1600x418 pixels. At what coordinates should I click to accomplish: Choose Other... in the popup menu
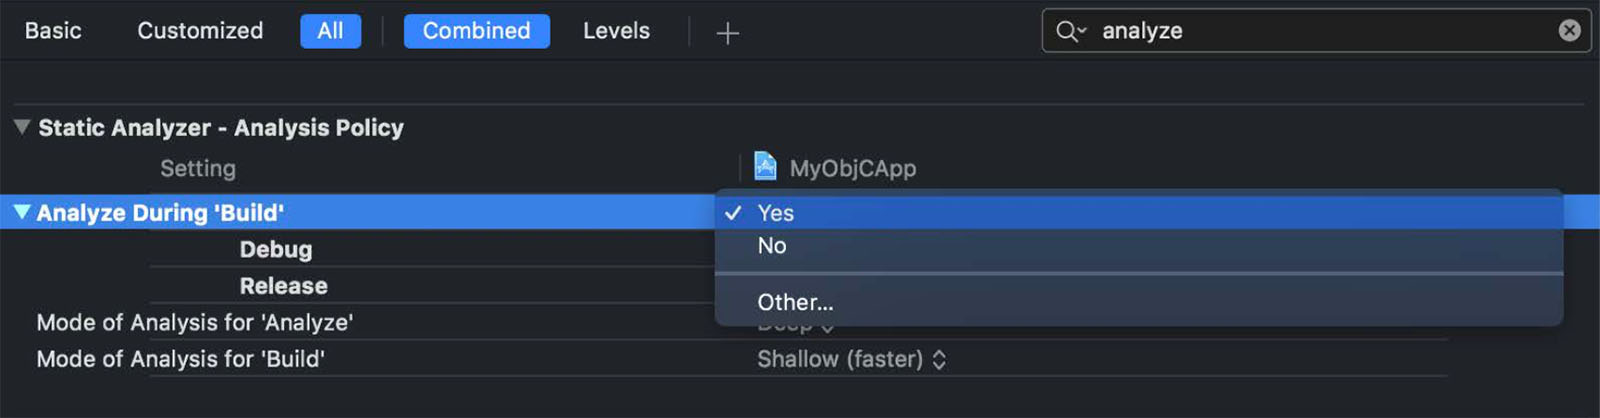coord(1139,302)
